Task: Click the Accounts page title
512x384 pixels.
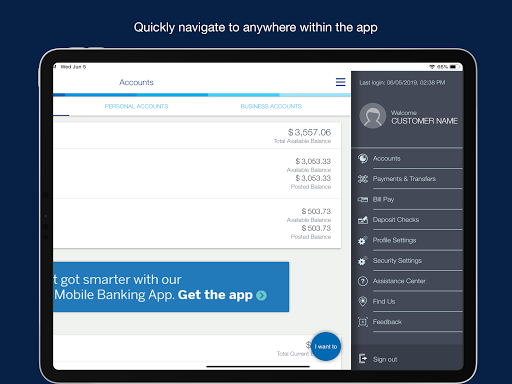Action: [136, 82]
